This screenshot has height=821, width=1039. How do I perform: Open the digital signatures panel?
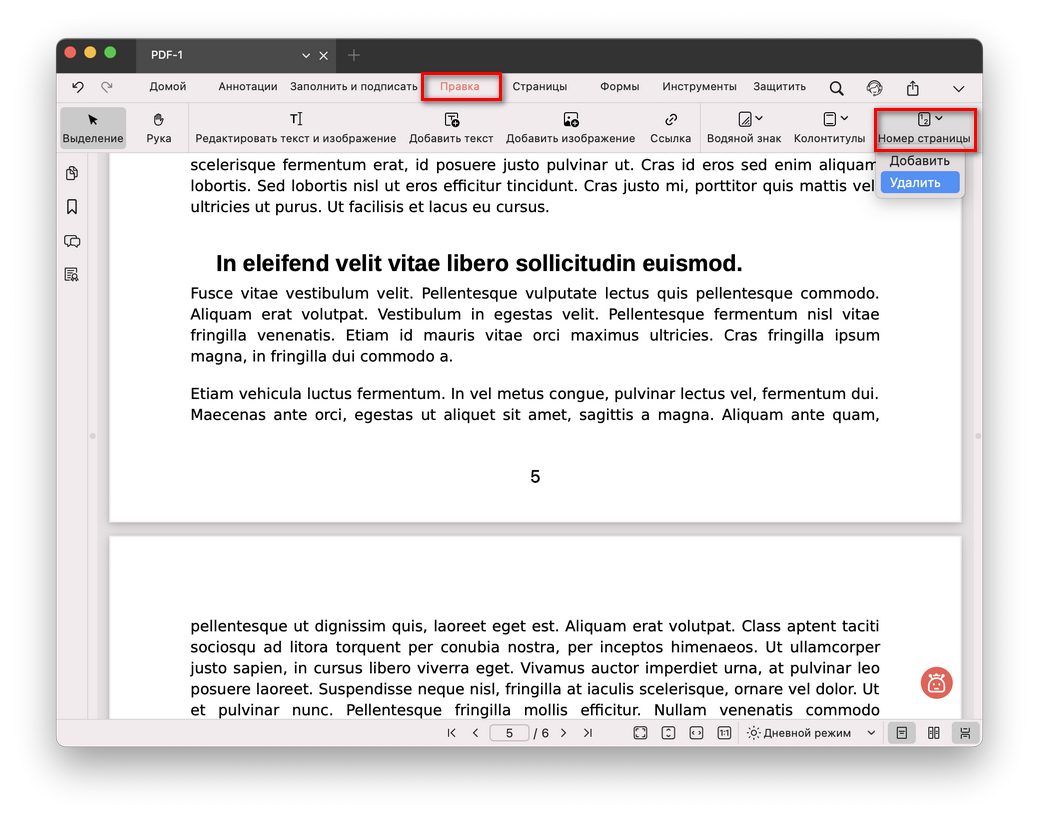pyautogui.click(x=71, y=273)
